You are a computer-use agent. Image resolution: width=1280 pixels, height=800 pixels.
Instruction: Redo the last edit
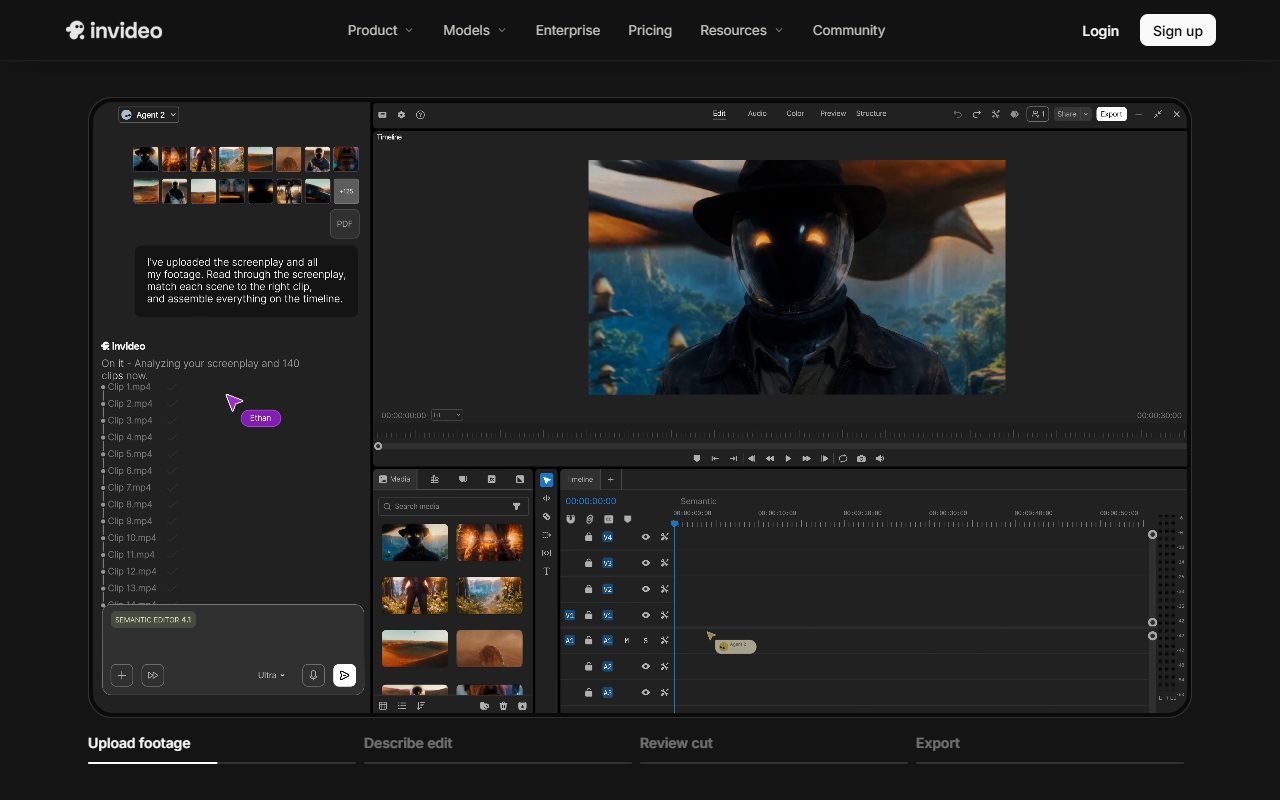coord(976,114)
